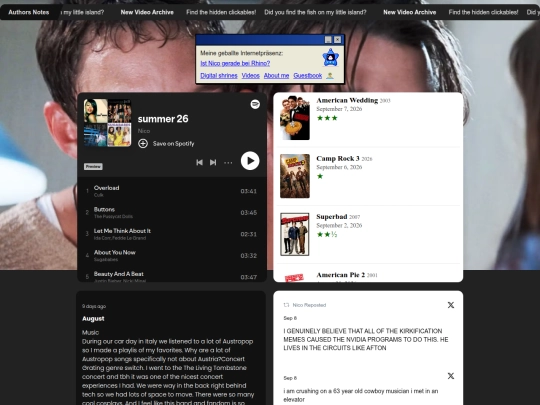Play the summer 26 playlist
The image size is (540, 405).
(x=250, y=160)
